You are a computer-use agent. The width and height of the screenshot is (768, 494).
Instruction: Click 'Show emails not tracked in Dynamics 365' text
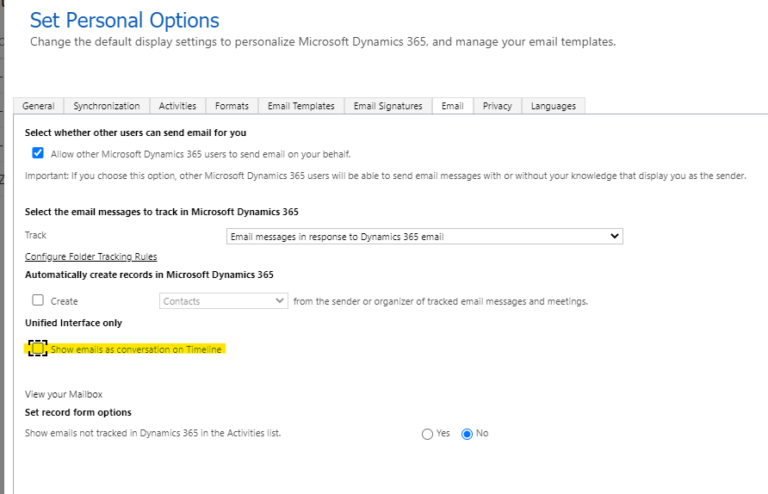pos(153,433)
